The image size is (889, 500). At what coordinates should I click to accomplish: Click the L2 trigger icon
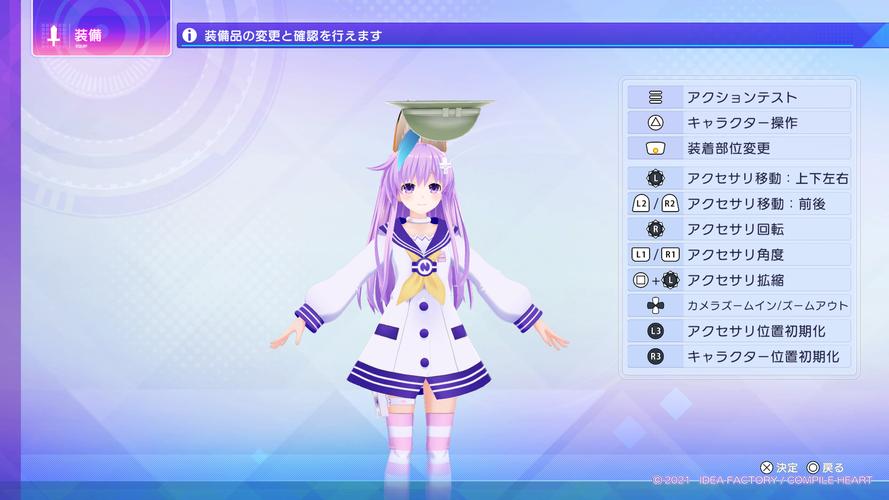(x=641, y=204)
